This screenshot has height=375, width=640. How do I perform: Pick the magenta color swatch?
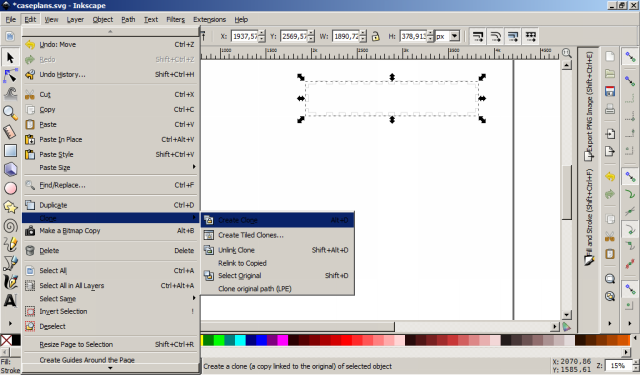pos(283,340)
